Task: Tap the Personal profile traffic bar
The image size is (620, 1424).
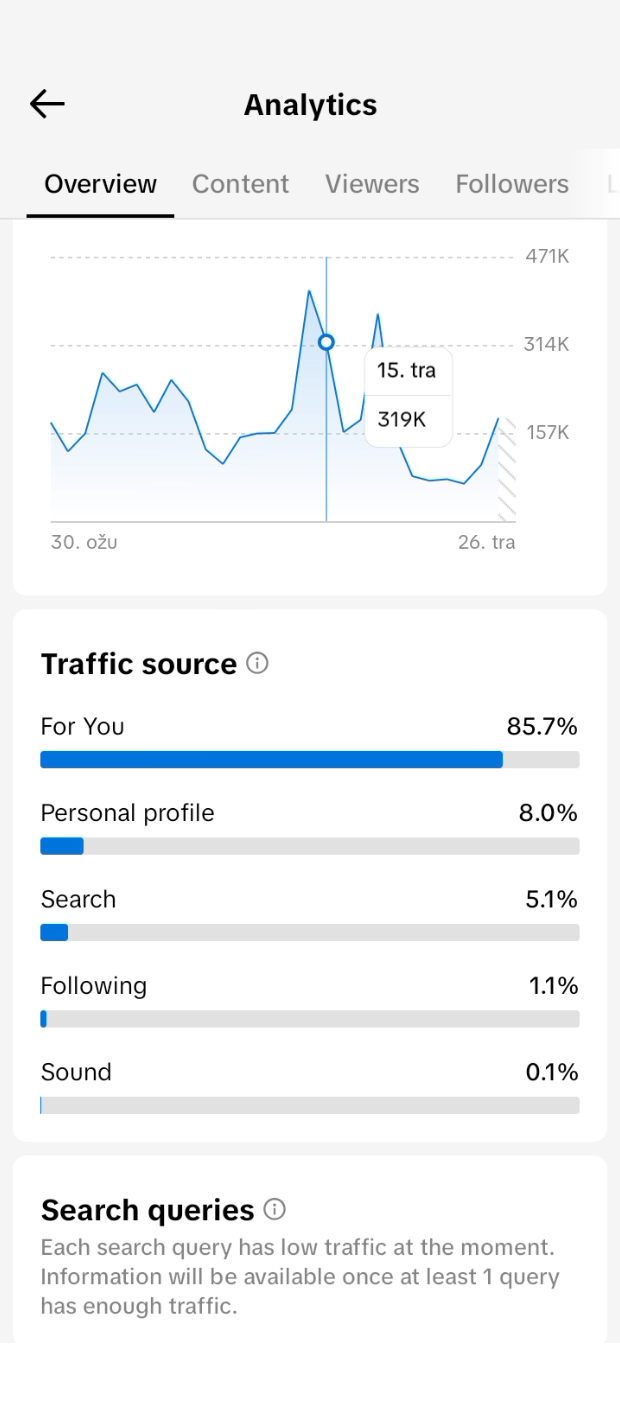Action: click(x=310, y=846)
